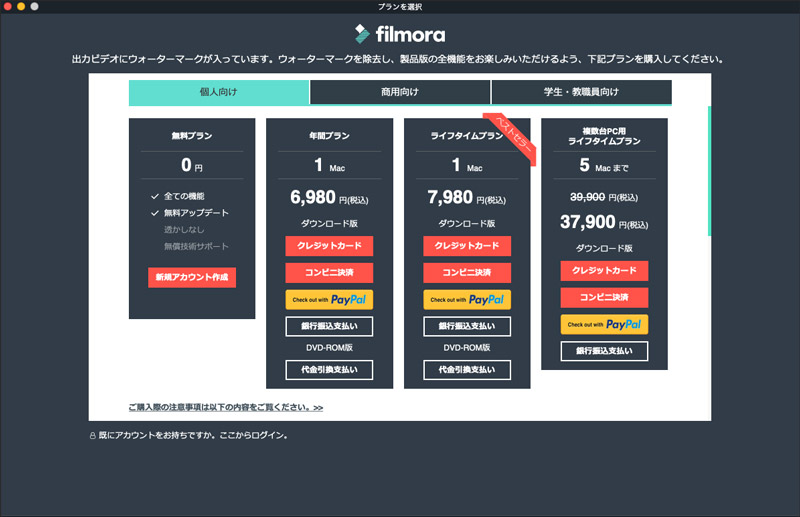Click the 無料プラン heading
The width and height of the screenshot is (800, 517).
(192, 136)
